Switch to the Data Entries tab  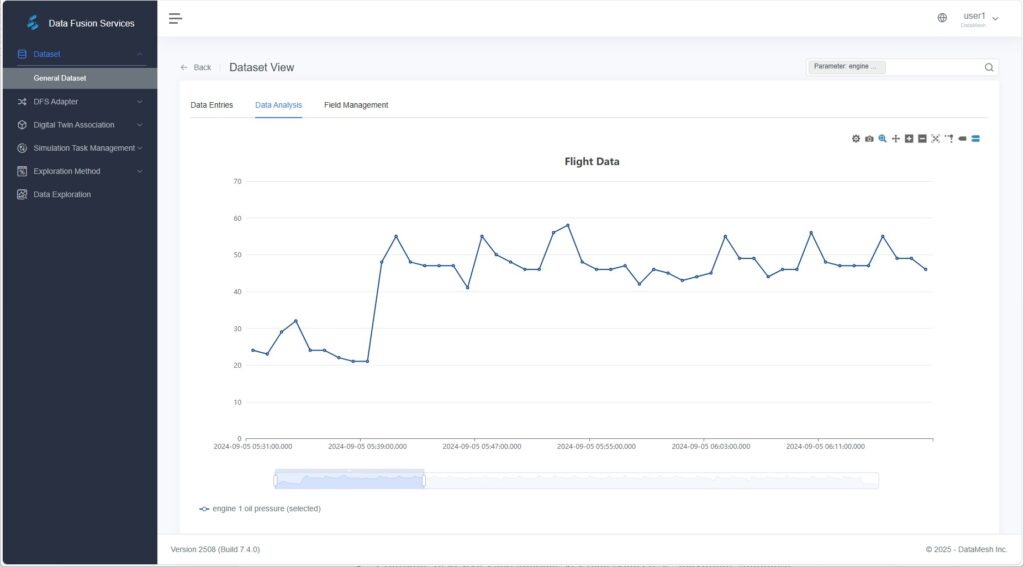tap(212, 105)
